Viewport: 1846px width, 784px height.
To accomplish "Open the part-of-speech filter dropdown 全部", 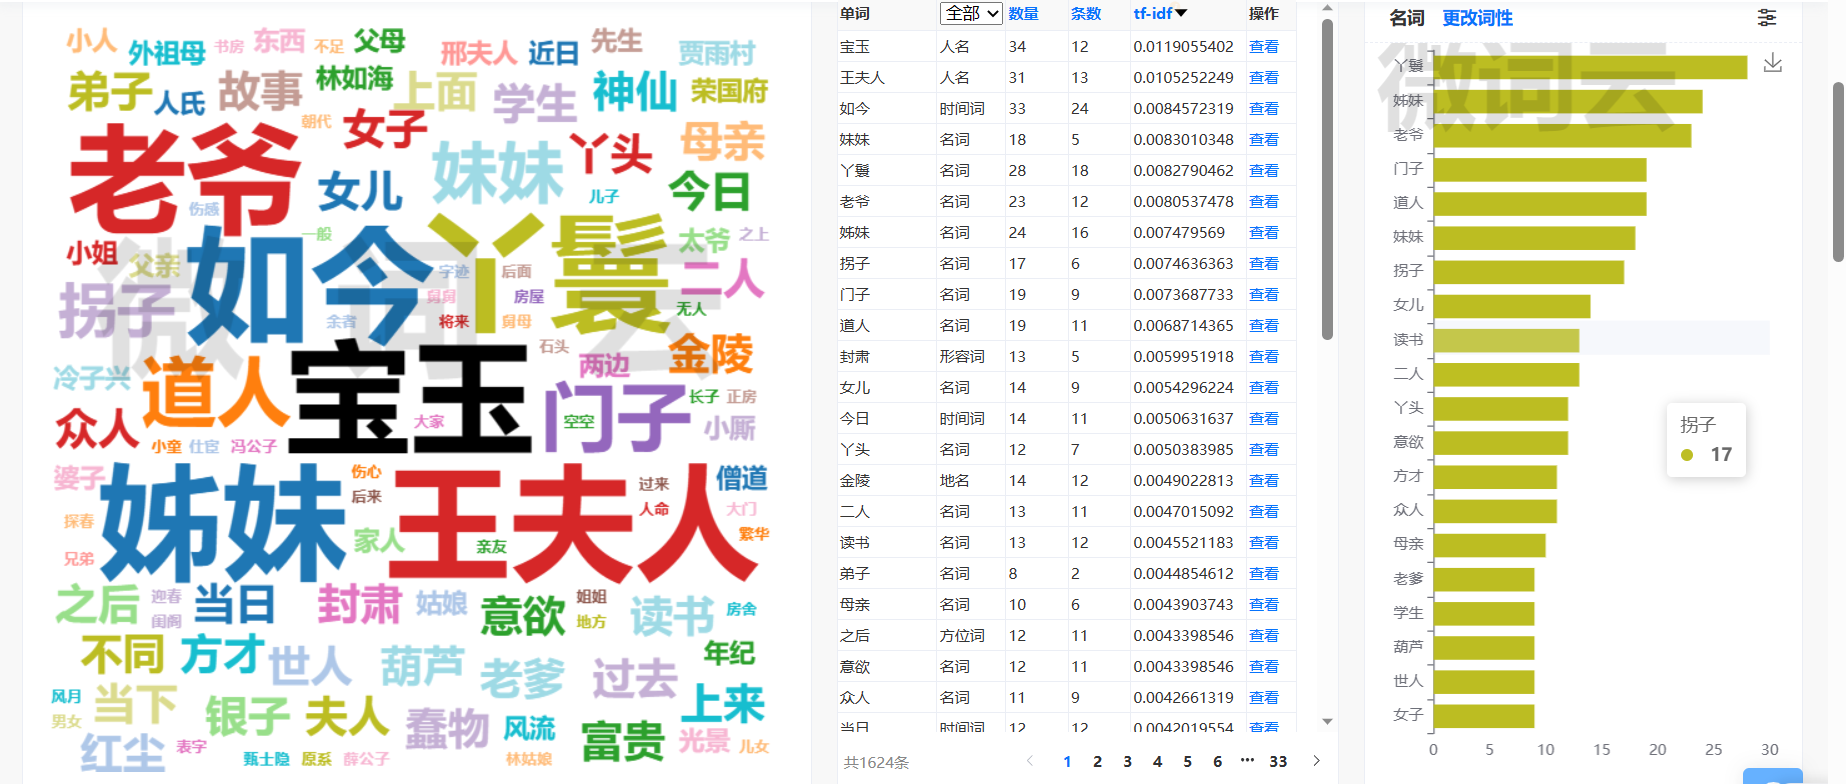I will tap(970, 13).
